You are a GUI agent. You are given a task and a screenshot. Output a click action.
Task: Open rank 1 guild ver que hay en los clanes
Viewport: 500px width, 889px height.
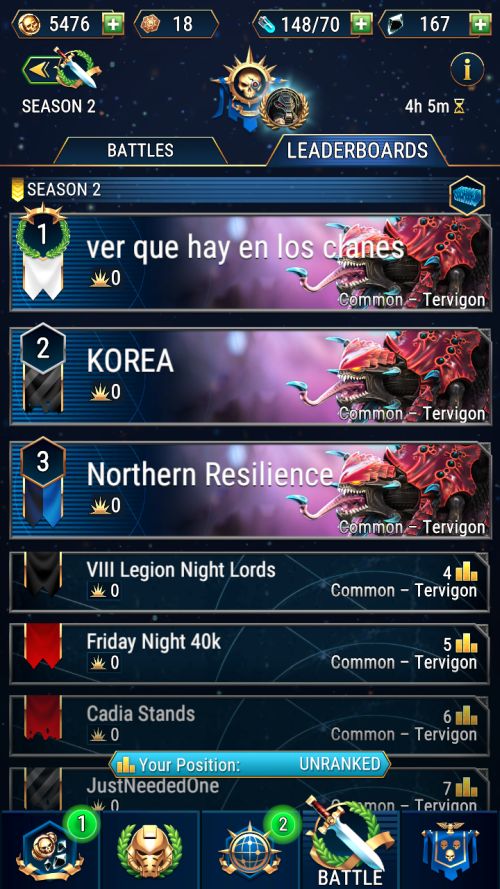coord(250,263)
